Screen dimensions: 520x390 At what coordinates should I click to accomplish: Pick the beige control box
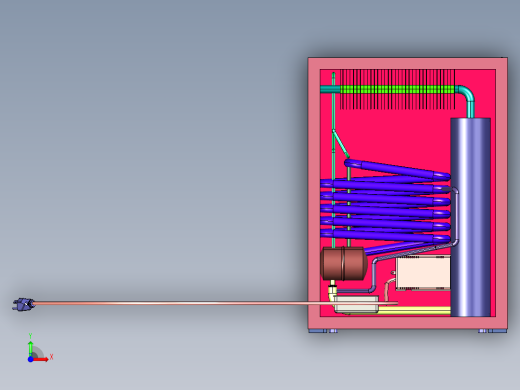[423, 273]
